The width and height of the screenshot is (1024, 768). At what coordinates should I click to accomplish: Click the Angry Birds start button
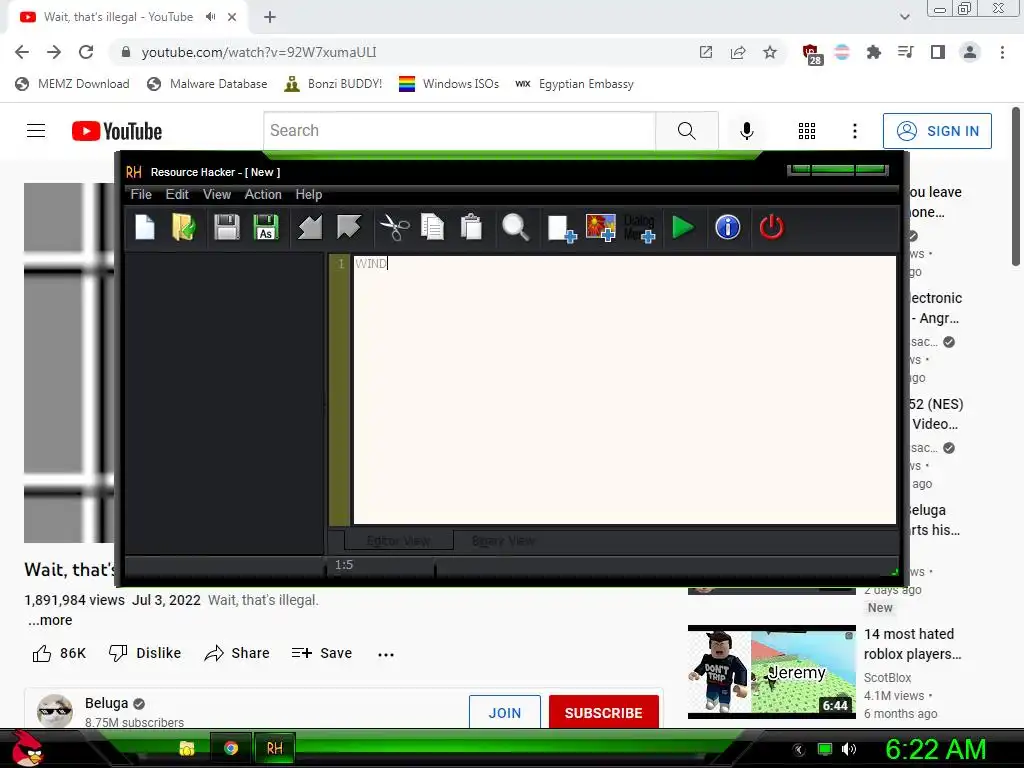point(27,748)
